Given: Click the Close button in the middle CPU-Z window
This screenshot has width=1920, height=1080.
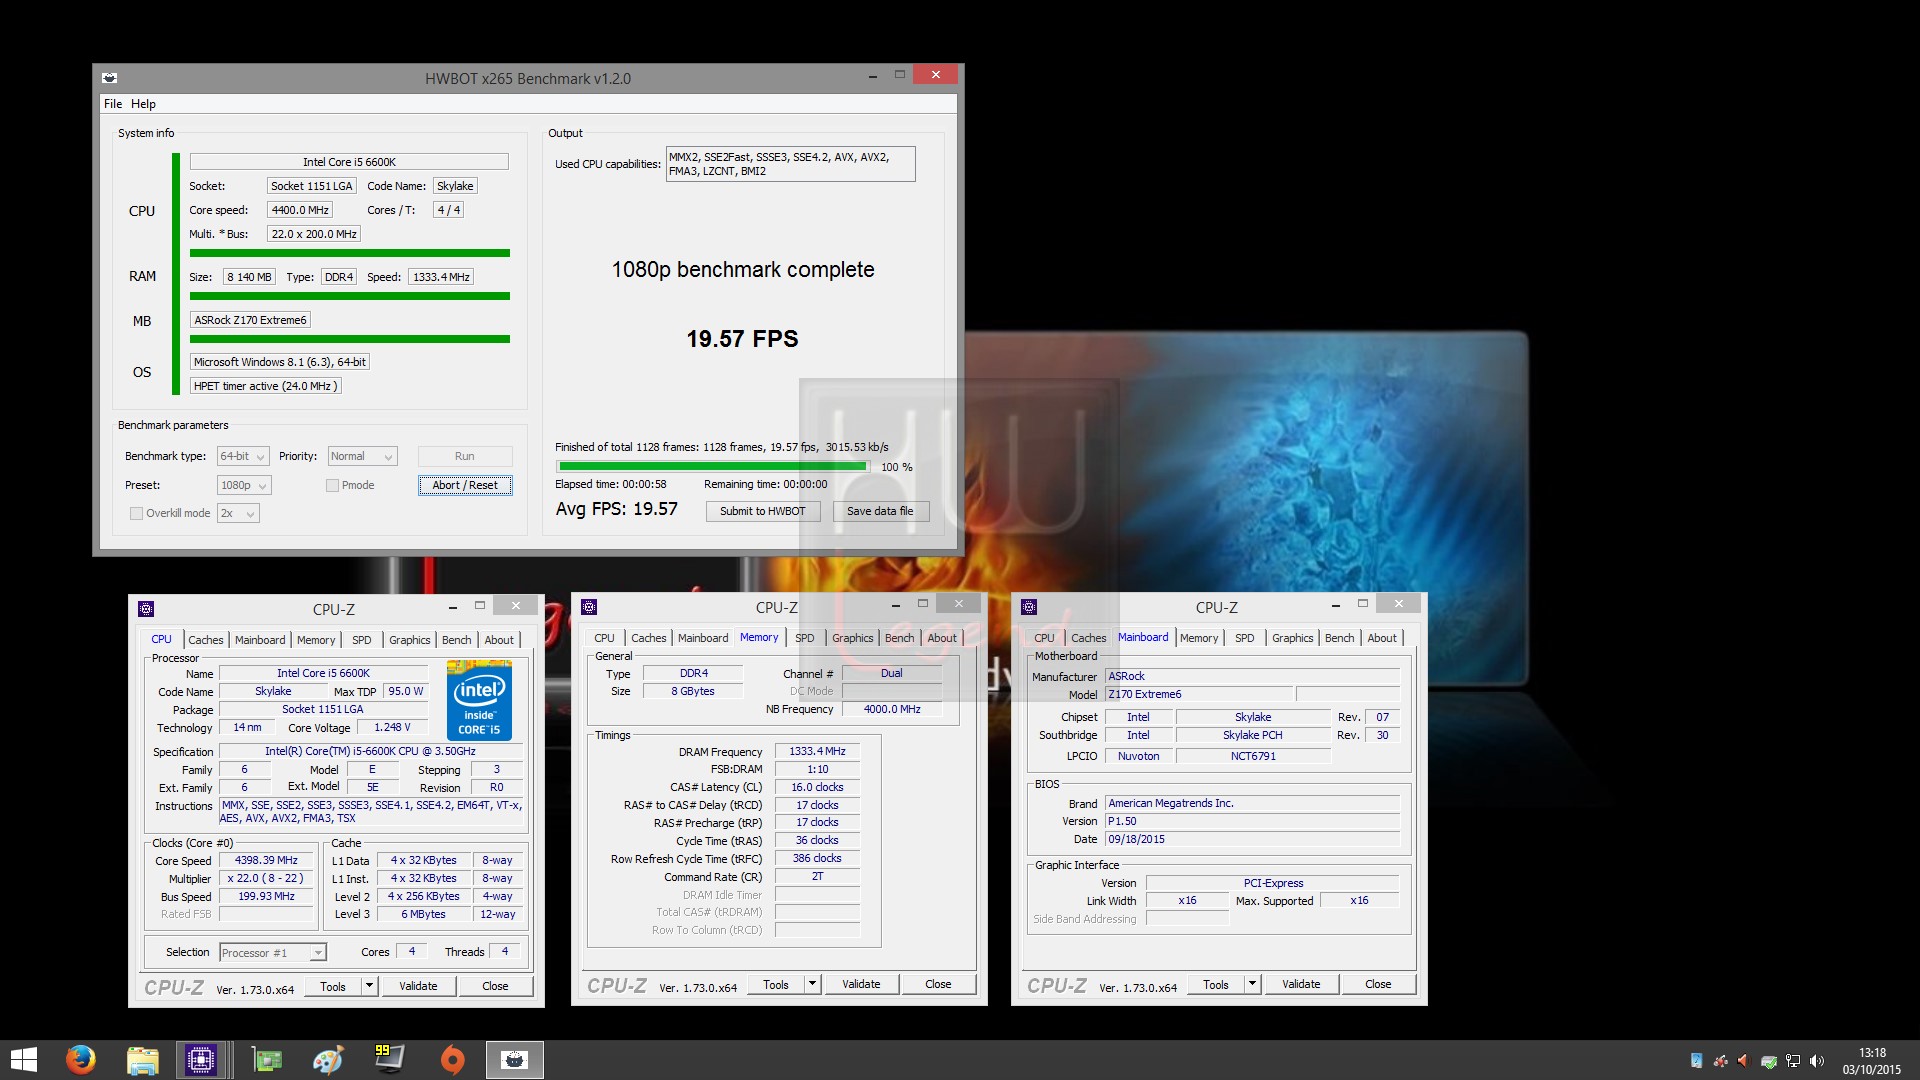Looking at the screenshot, I should 938,984.
